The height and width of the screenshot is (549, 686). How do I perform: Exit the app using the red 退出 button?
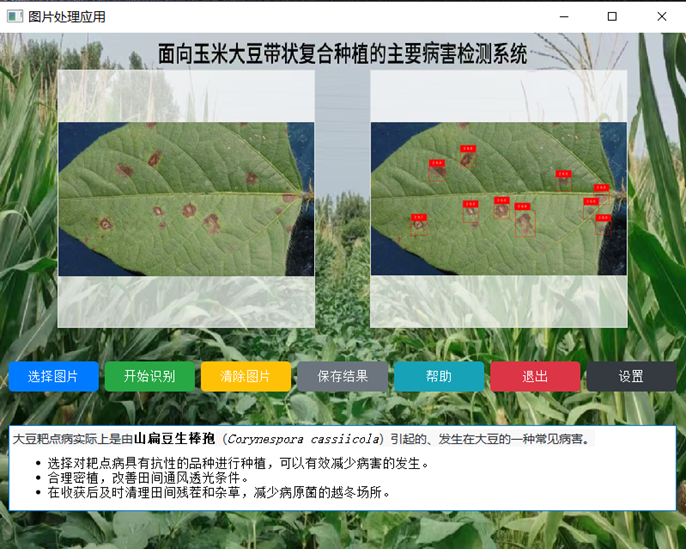535,376
